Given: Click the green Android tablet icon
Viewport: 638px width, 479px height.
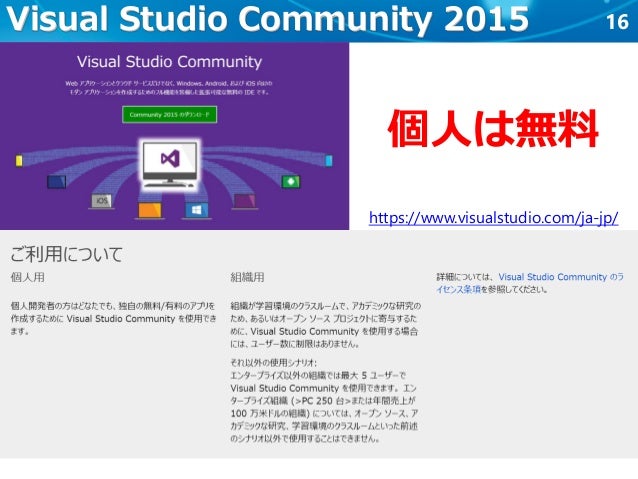Looking at the screenshot, I should 291,181.
